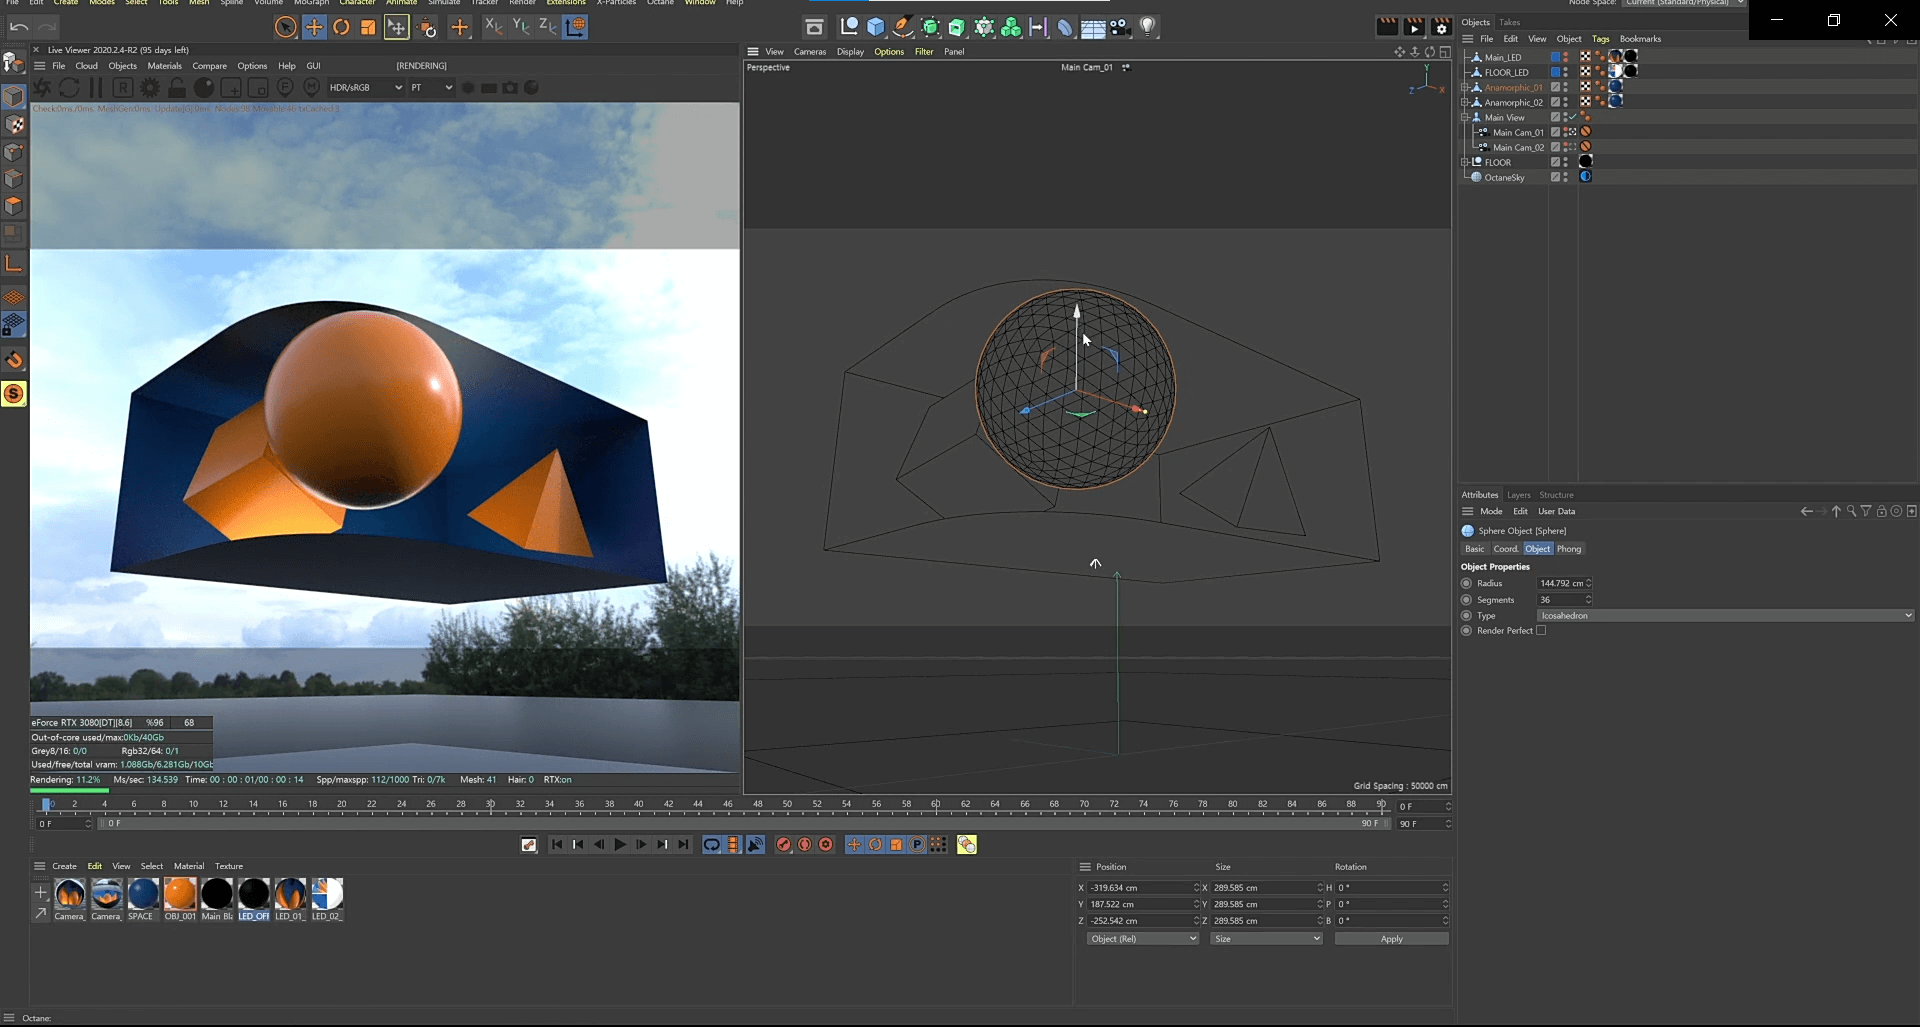
Task: Click Apply in Coordinates manager
Action: pyautogui.click(x=1391, y=939)
